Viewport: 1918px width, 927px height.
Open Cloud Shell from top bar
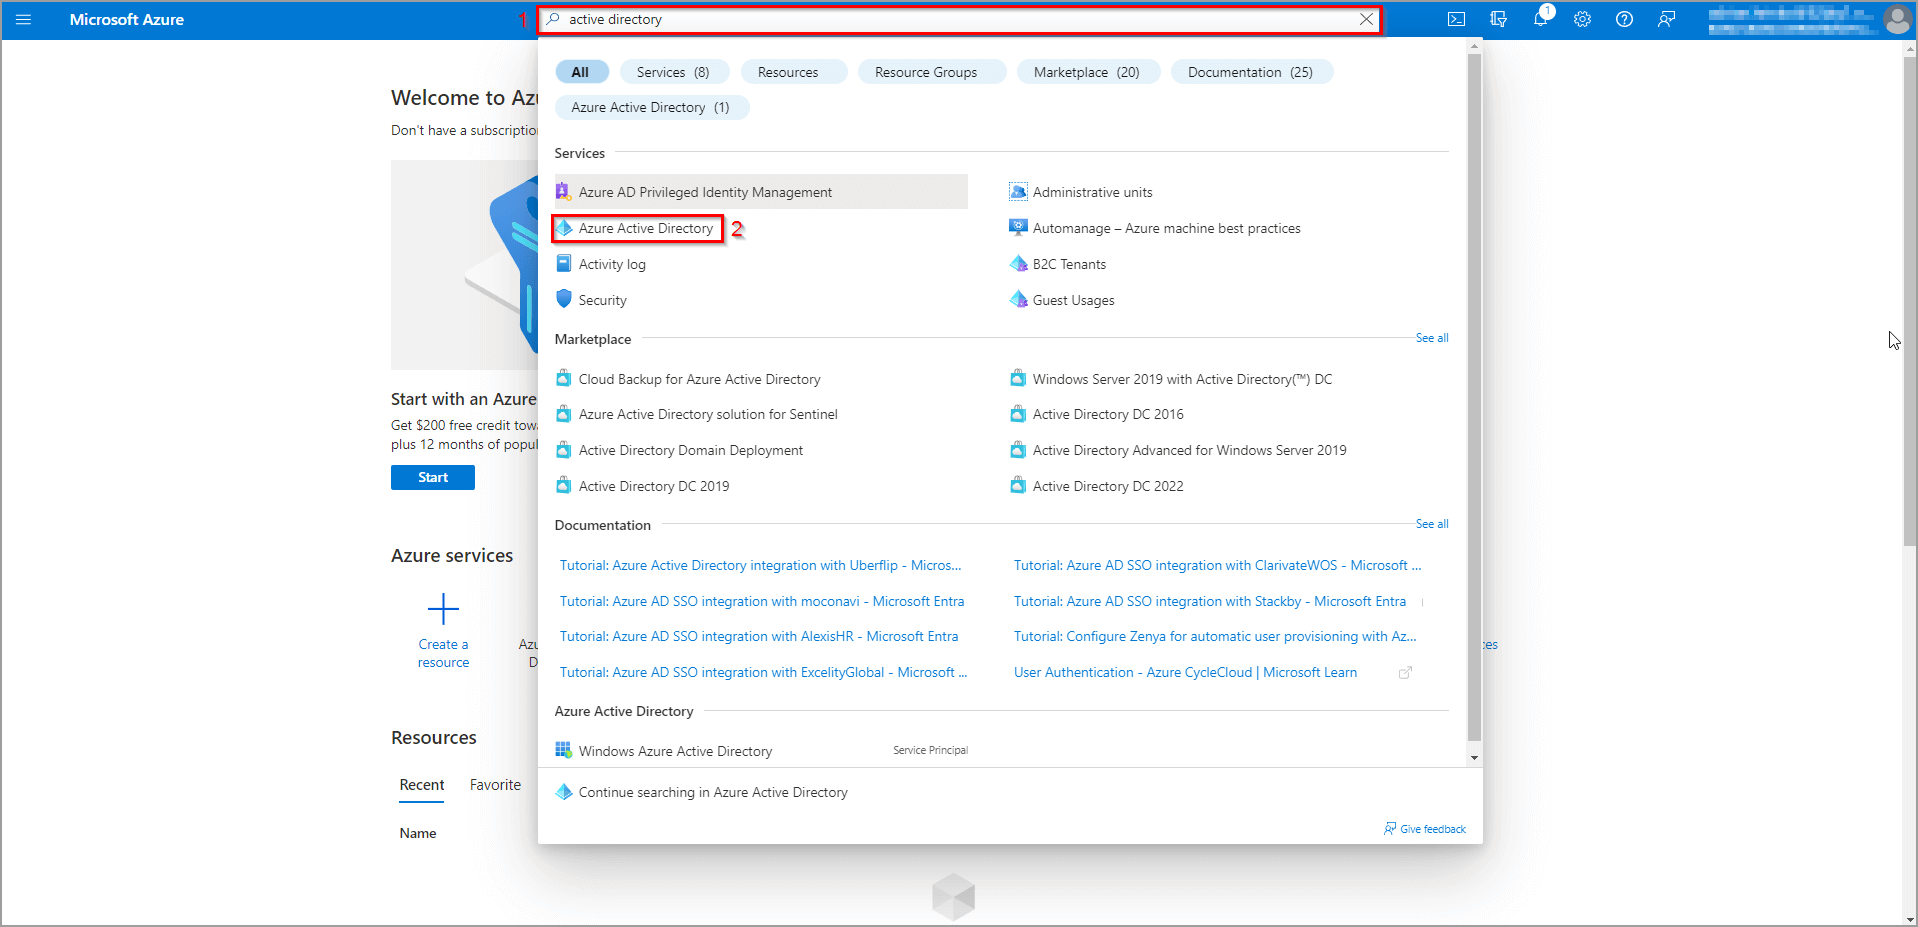click(1456, 20)
